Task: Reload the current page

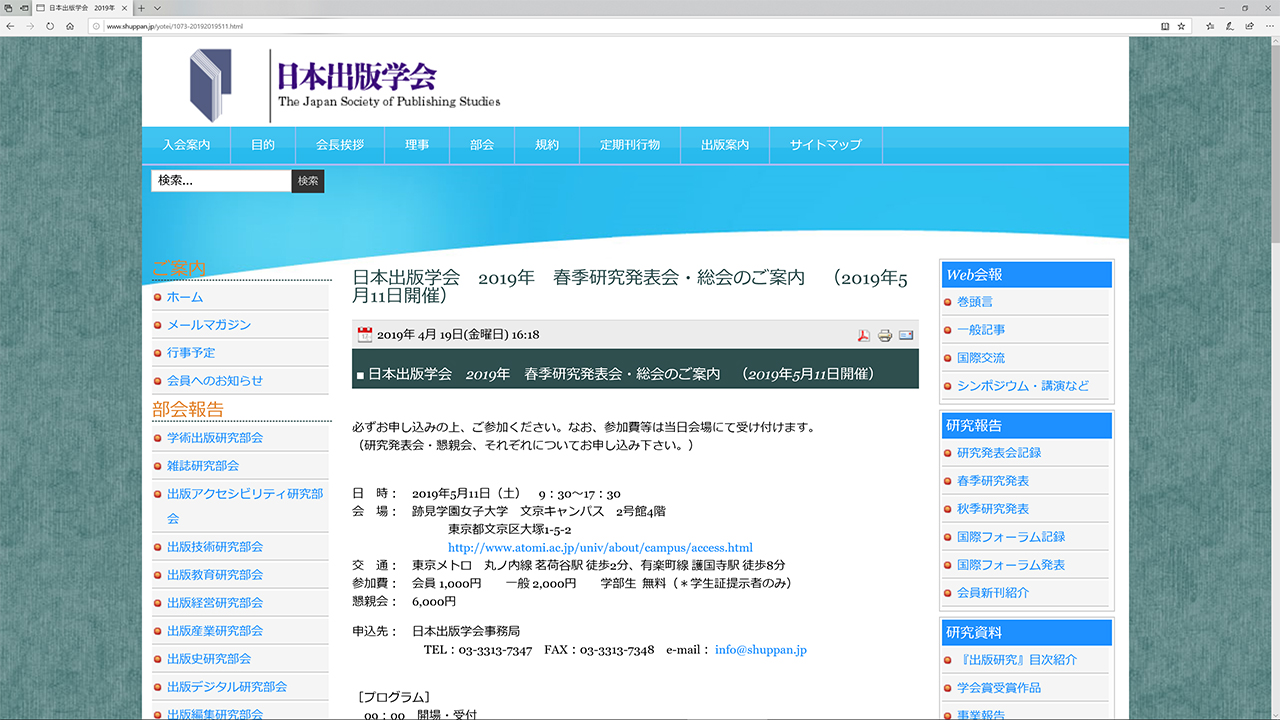Action: (x=50, y=26)
